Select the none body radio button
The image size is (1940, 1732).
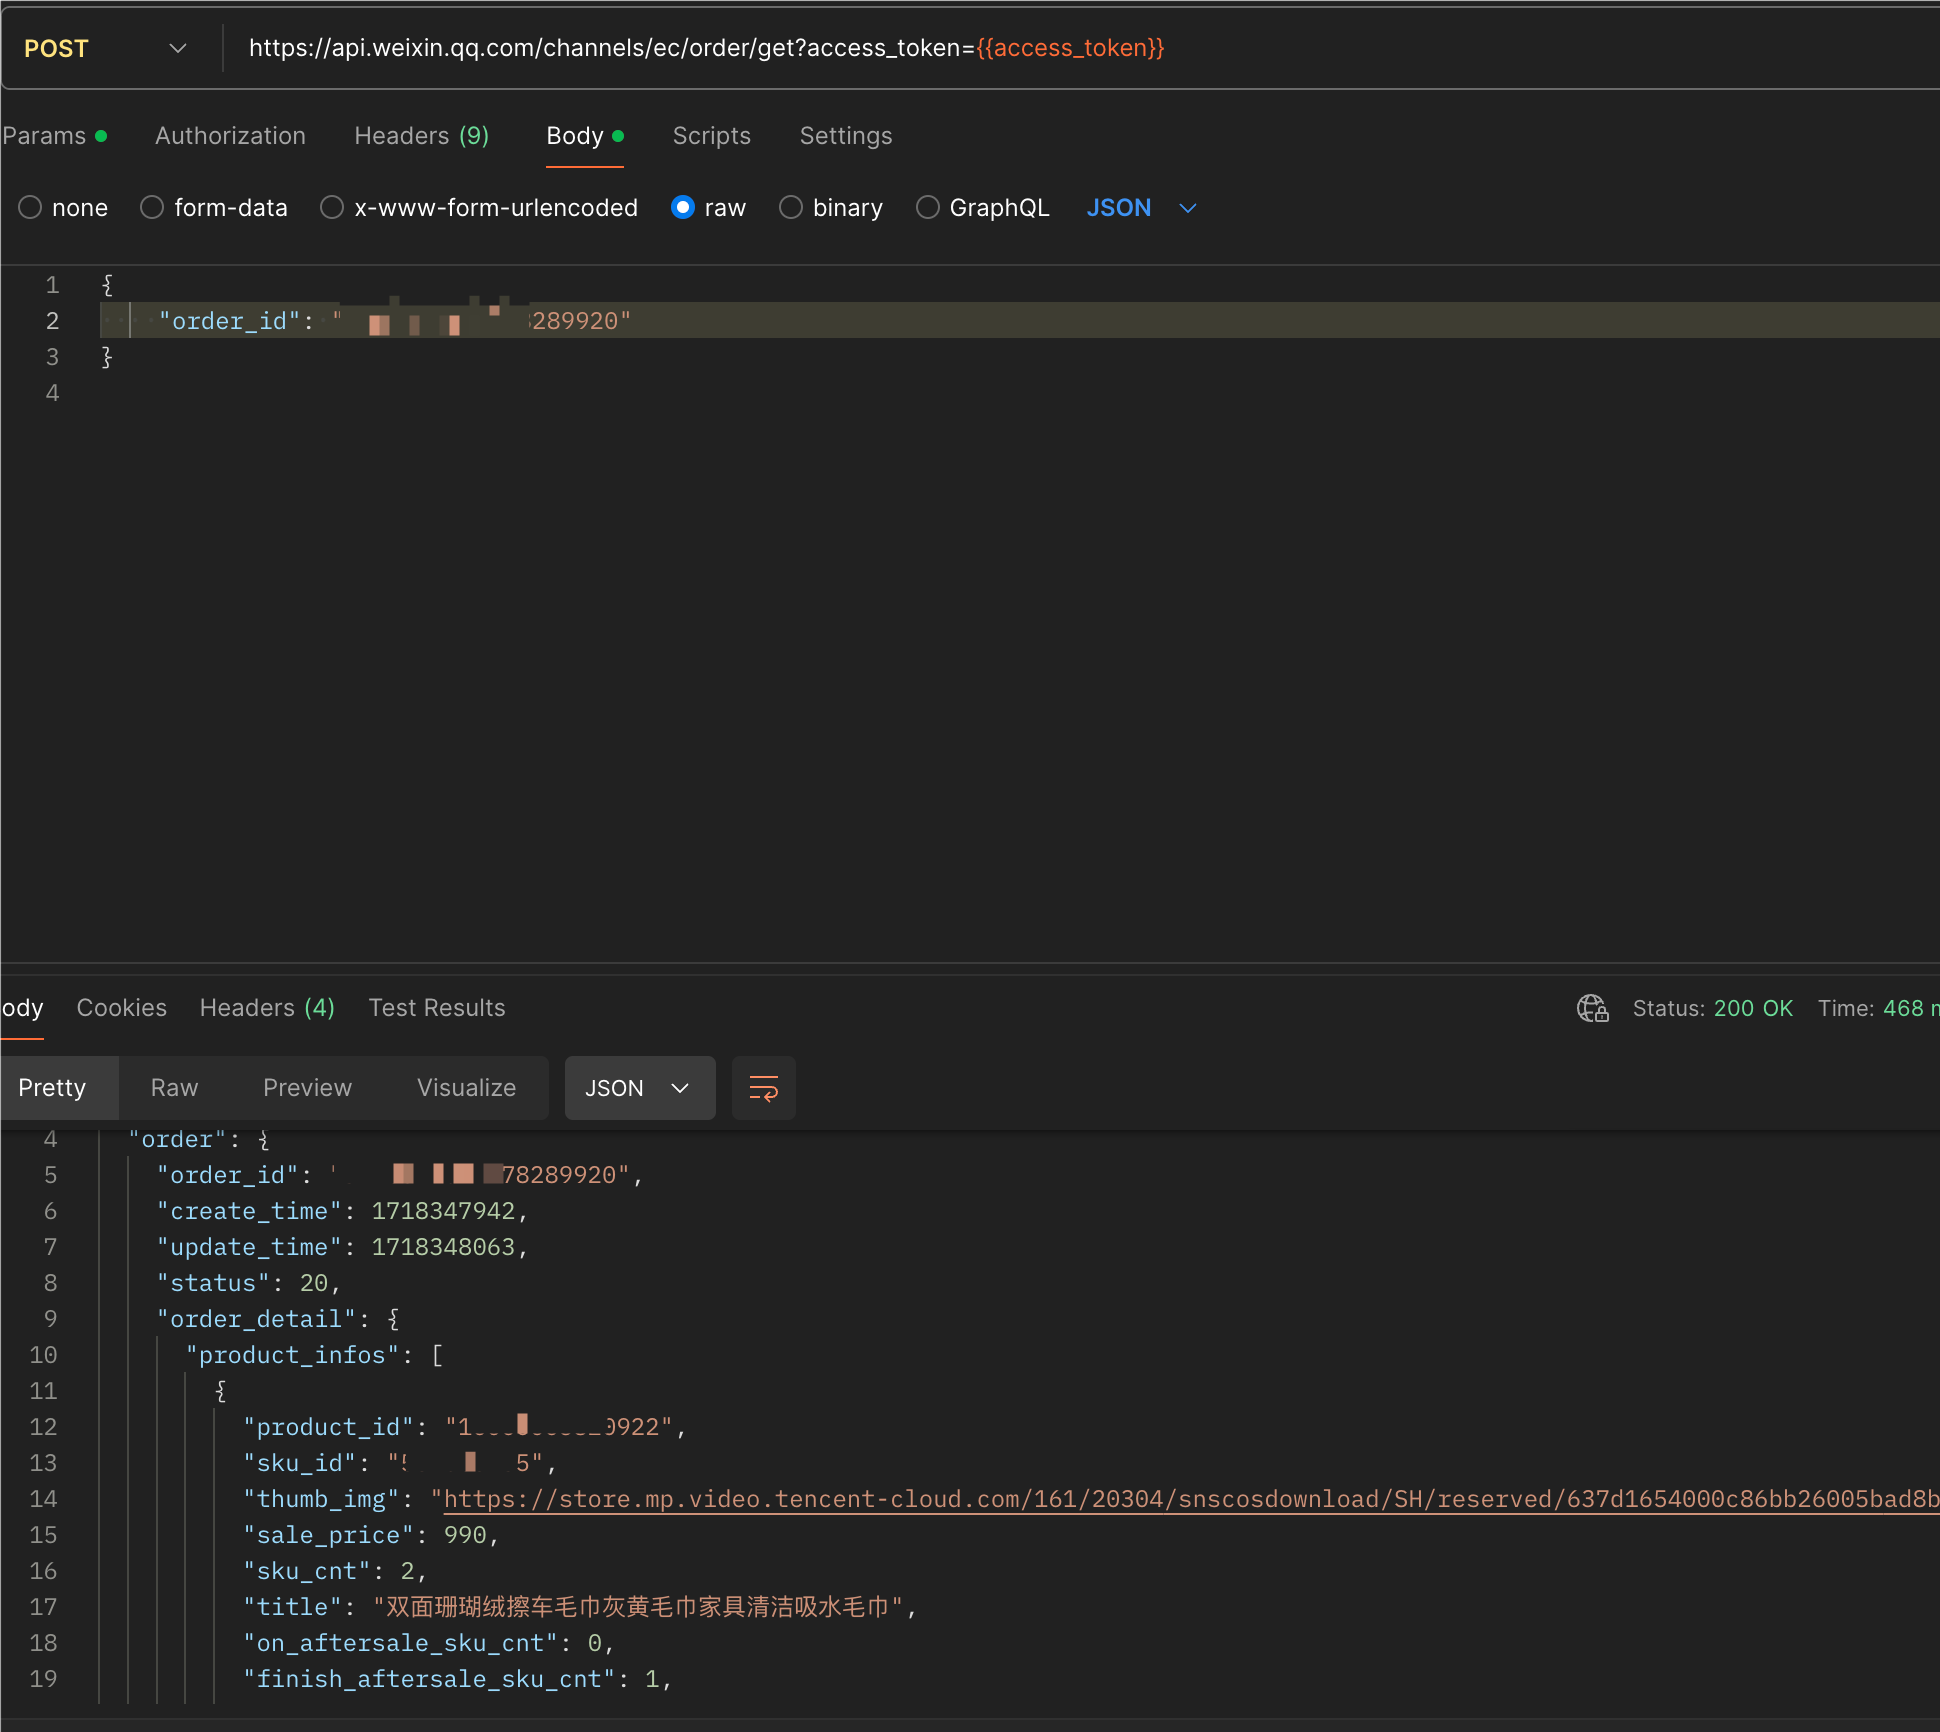click(31, 208)
